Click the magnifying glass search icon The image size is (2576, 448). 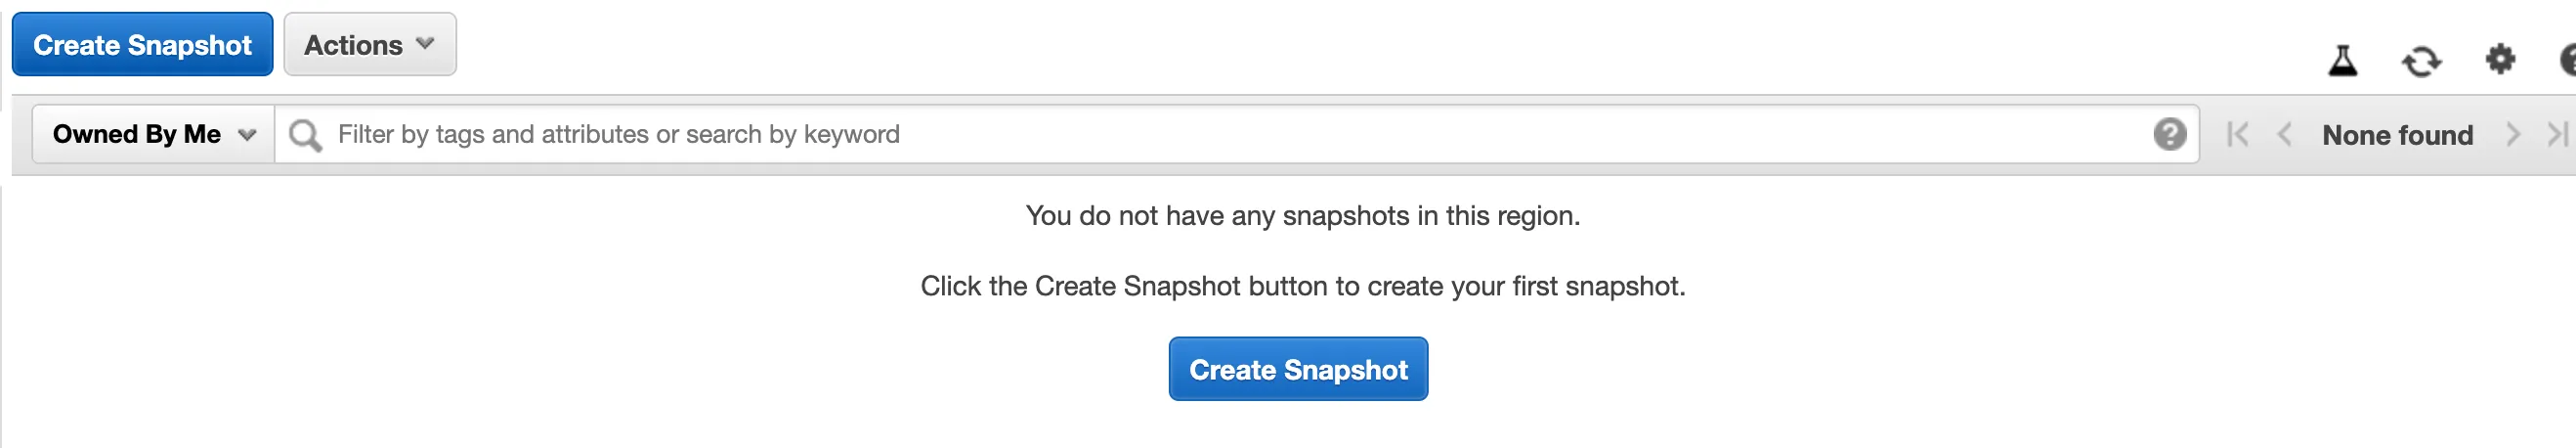[305, 135]
